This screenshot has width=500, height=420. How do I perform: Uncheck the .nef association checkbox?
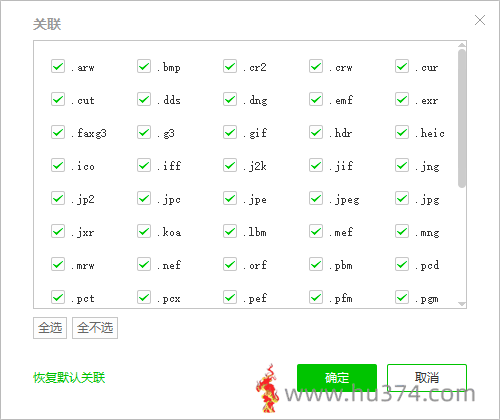pyautogui.click(x=144, y=264)
